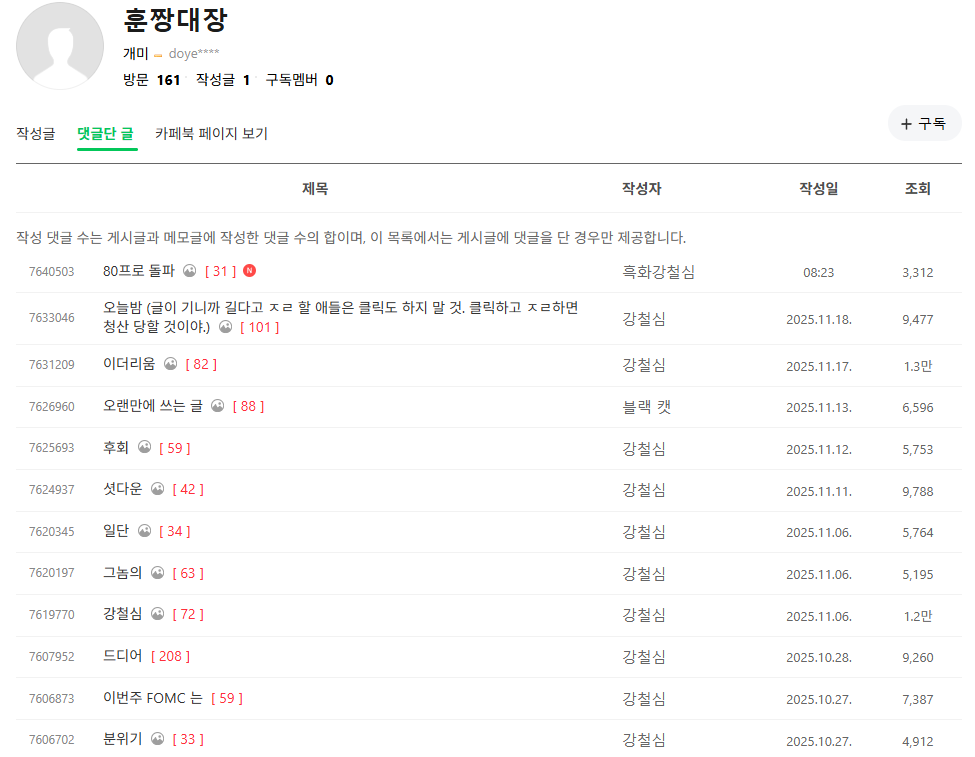
Task: Switch to the 작성글 tab
Action: point(36,133)
